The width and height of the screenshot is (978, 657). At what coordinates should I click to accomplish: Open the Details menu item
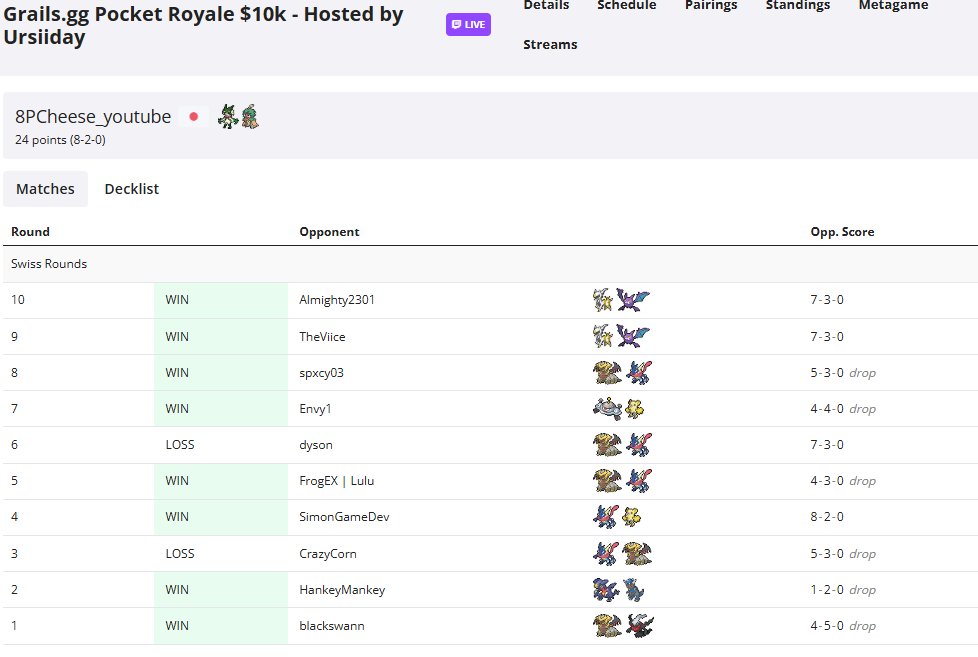click(546, 5)
